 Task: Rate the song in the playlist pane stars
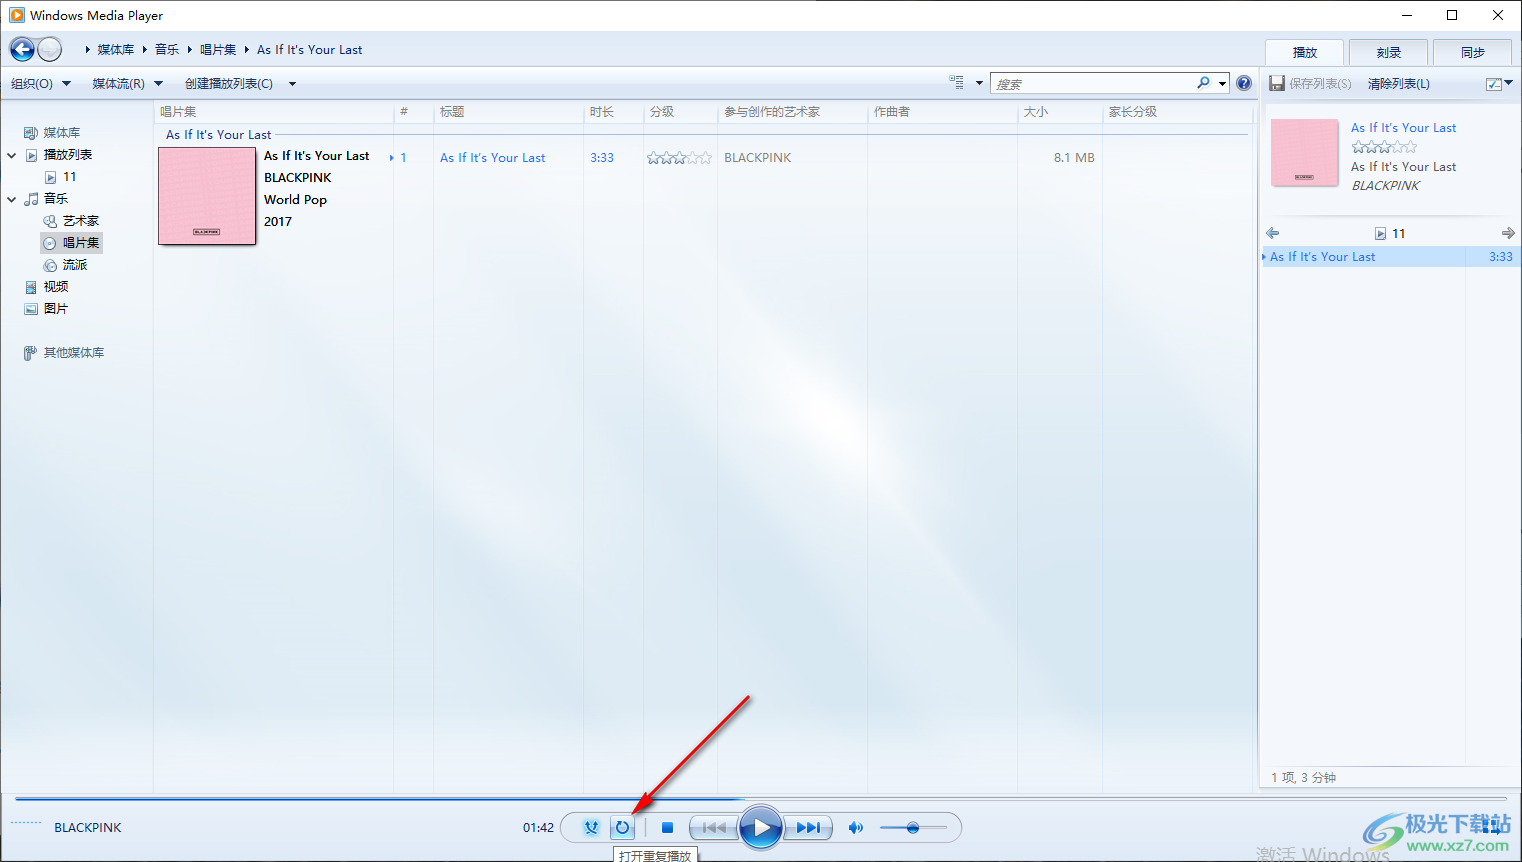1384,146
